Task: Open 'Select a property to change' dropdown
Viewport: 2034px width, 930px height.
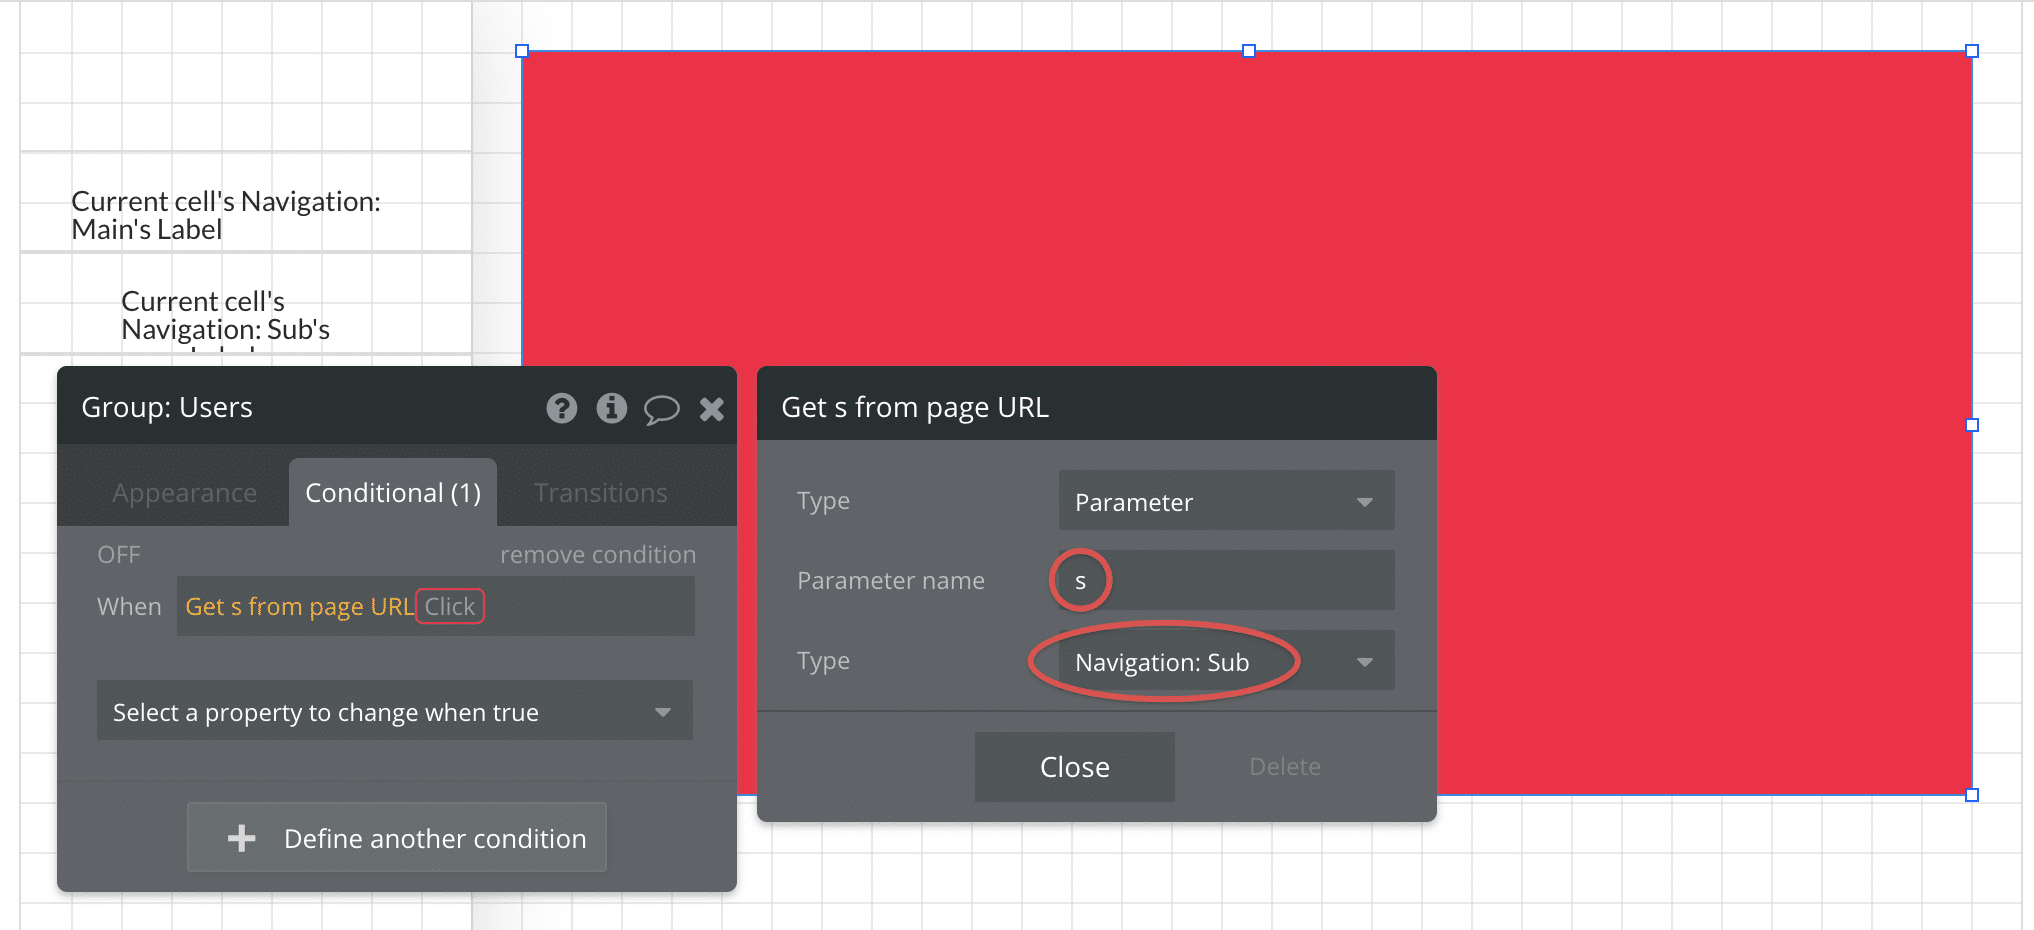Action: [x=394, y=712]
